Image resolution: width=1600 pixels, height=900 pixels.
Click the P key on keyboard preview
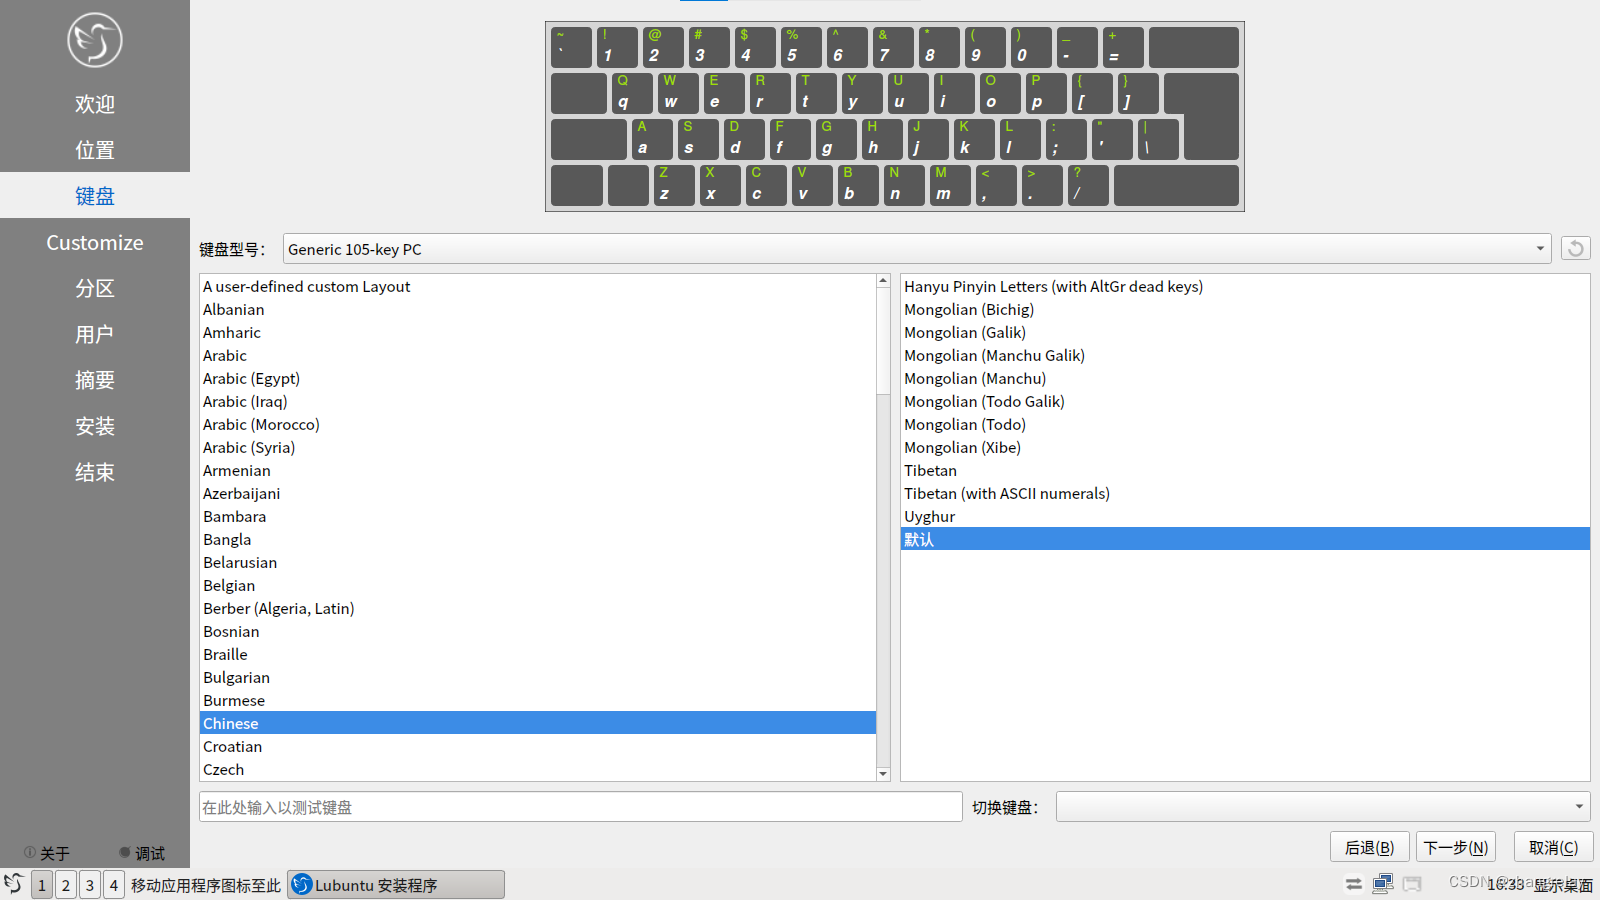pyautogui.click(x=1046, y=93)
